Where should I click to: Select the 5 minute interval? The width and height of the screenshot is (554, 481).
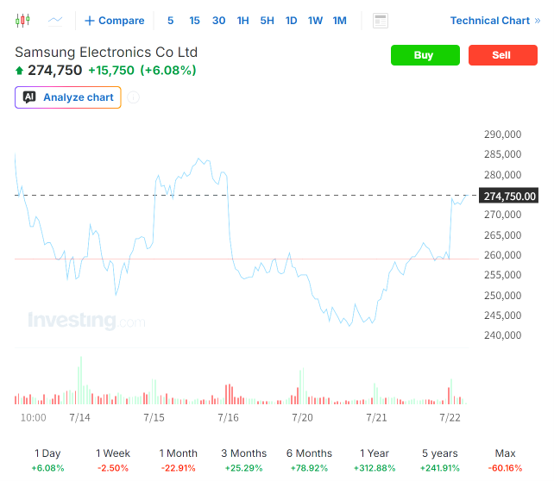click(170, 20)
